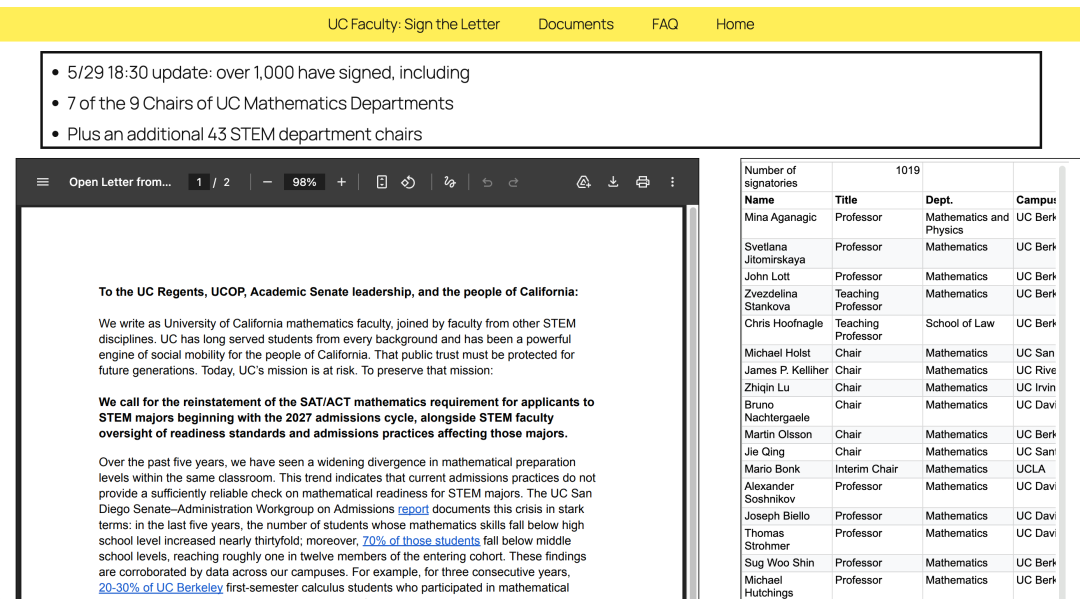
Task: Click the fit to page icon
Action: pyautogui.click(x=382, y=182)
